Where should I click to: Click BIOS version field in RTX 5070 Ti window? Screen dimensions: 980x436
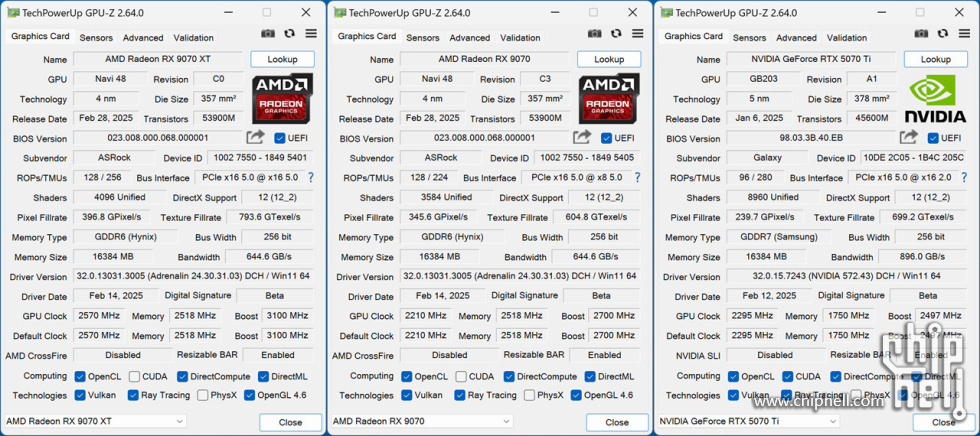coord(811,138)
